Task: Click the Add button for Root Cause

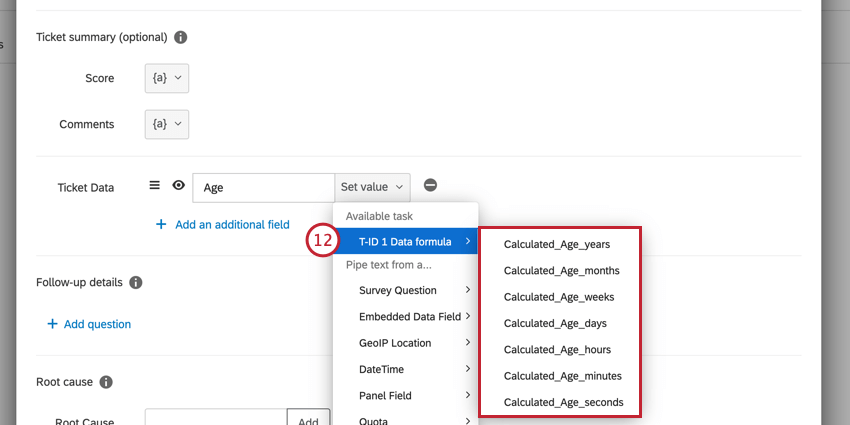Action: click(x=308, y=419)
